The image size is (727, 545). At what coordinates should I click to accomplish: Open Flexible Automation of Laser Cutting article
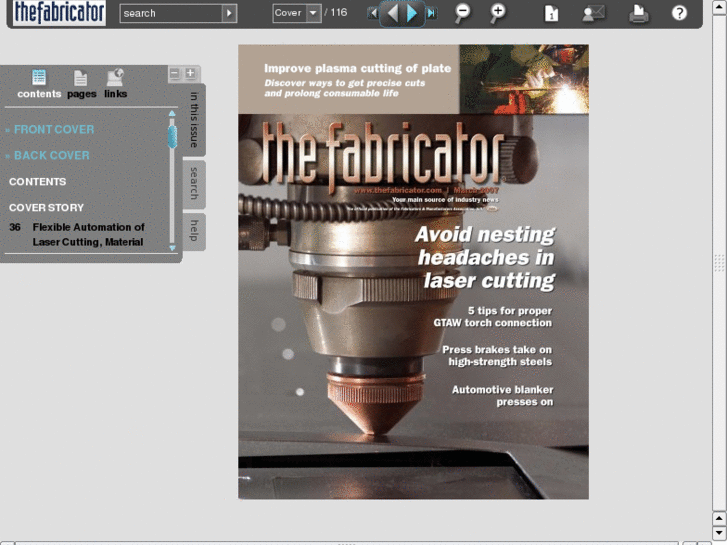(x=89, y=235)
